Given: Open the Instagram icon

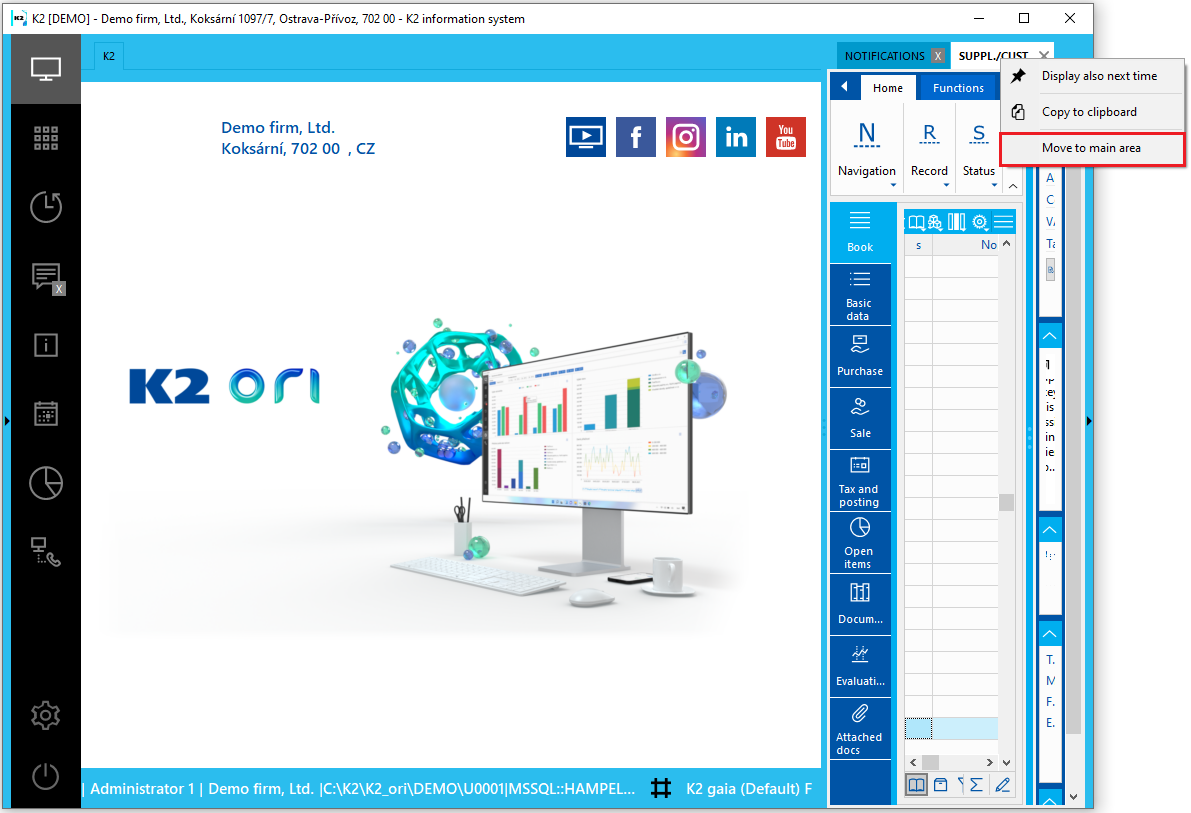Looking at the screenshot, I should coord(686,137).
